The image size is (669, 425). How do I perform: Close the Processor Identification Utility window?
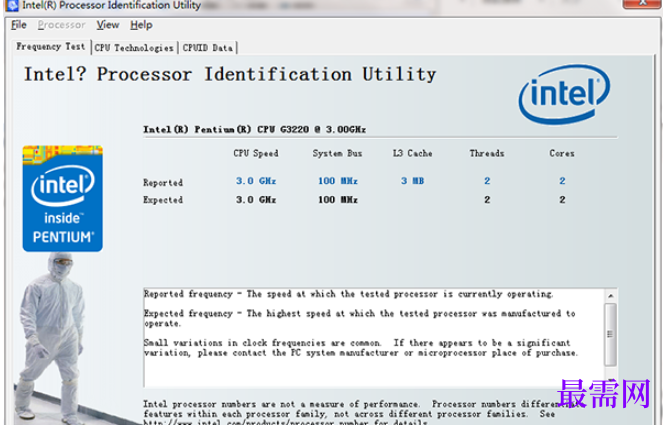click(x=641, y=3)
